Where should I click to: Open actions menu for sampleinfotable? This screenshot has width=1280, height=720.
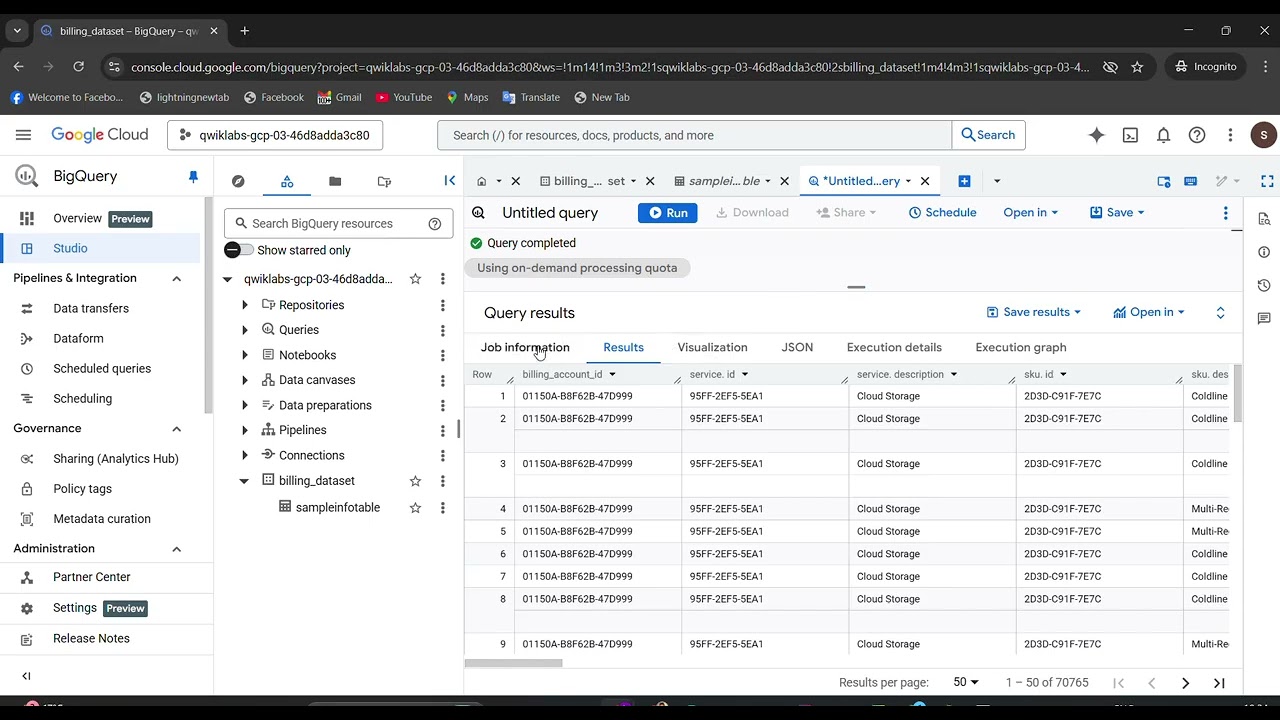[x=442, y=508]
